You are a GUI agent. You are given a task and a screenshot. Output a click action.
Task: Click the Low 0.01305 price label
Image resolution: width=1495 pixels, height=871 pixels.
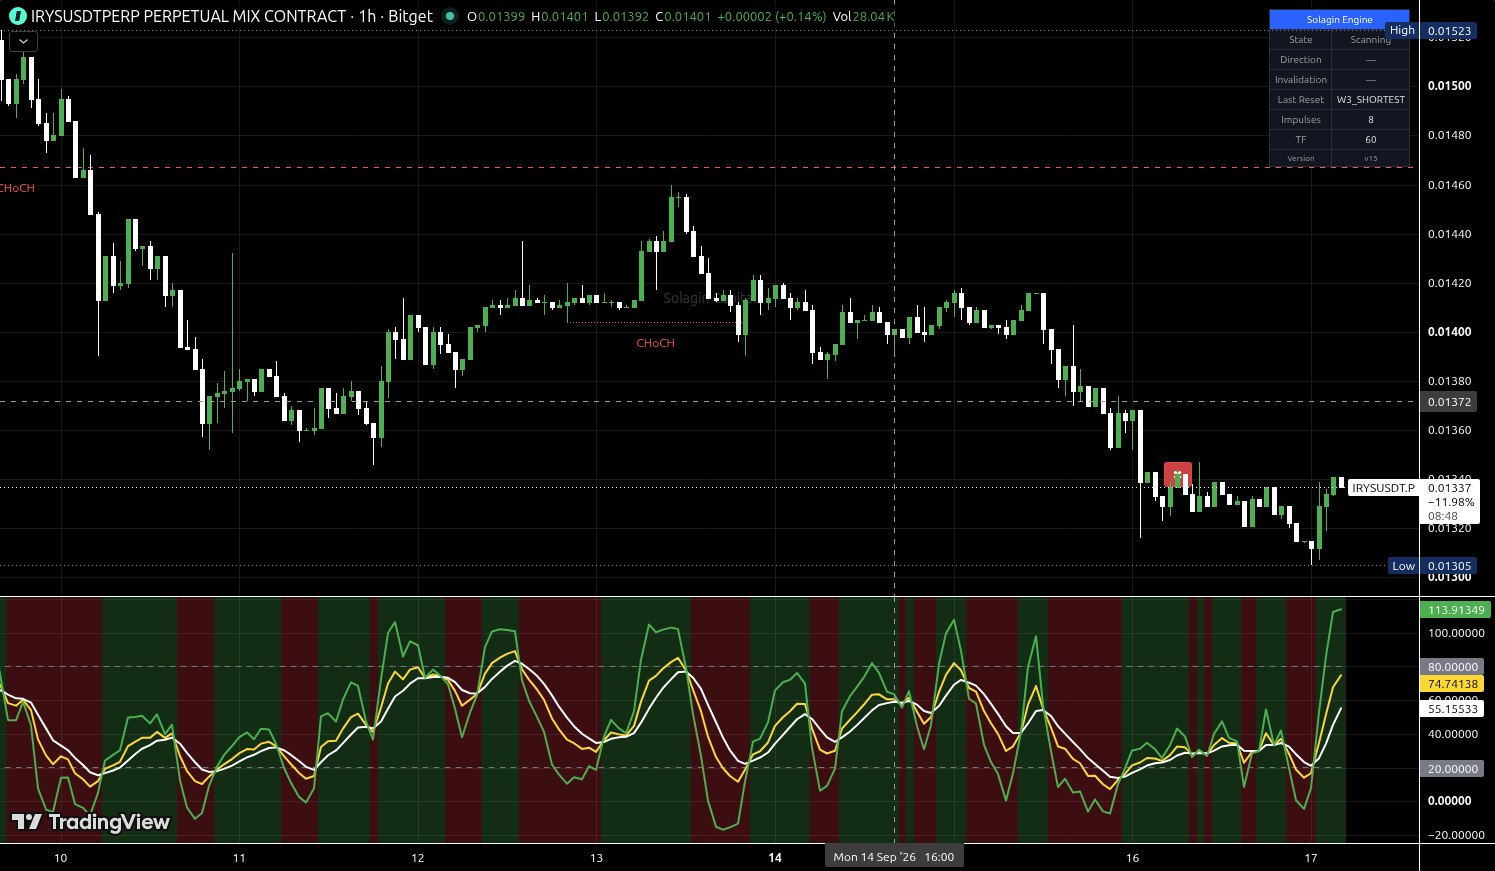[1433, 566]
